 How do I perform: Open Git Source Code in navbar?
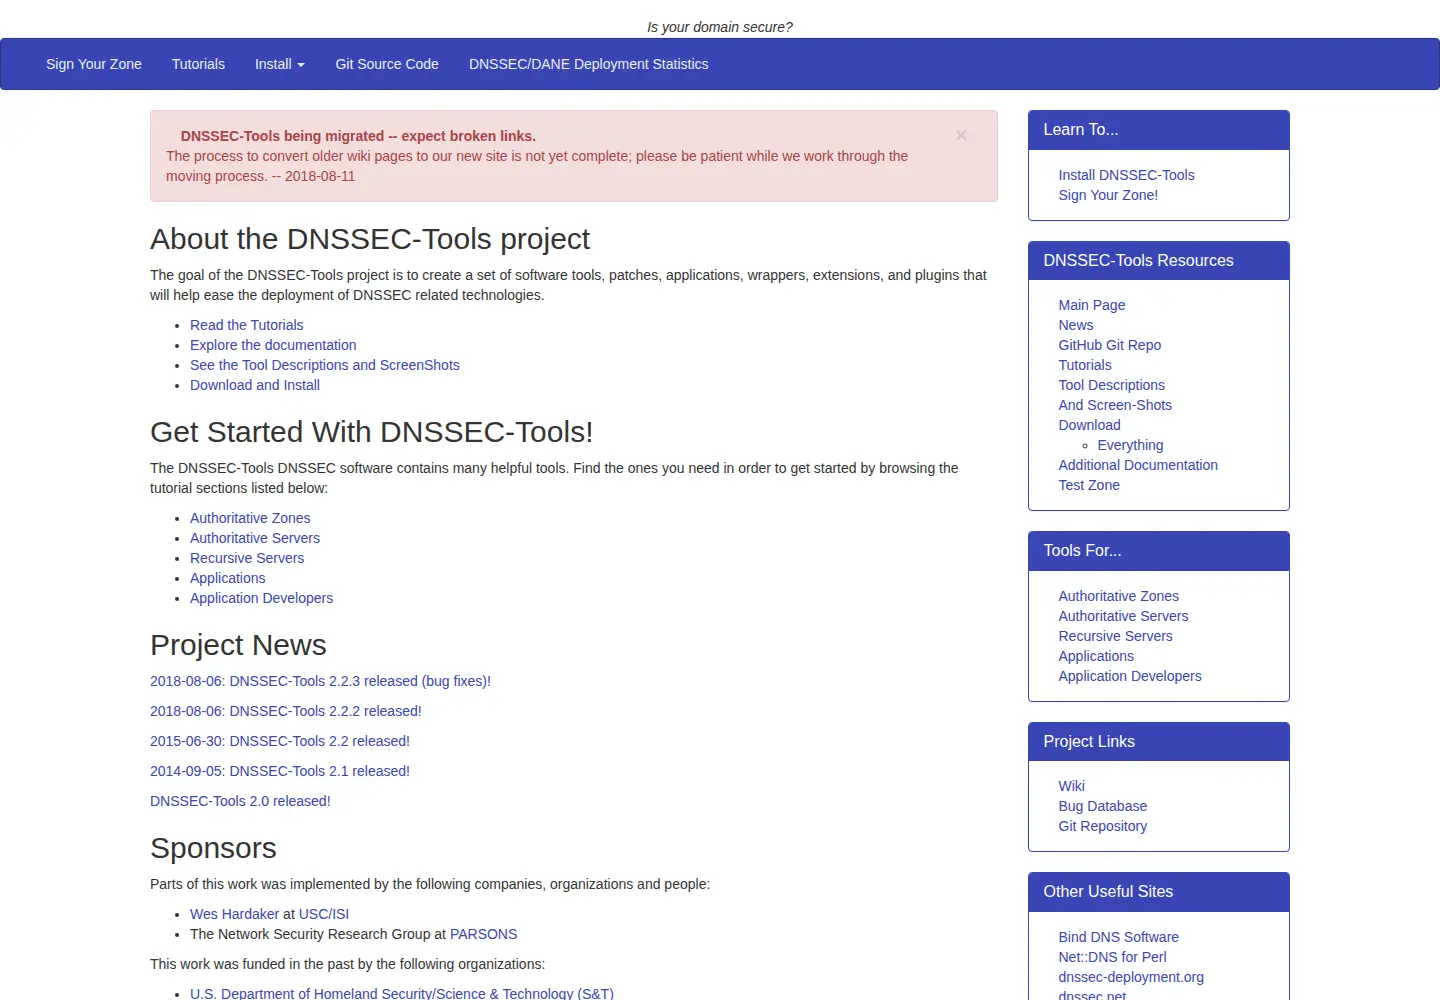[x=387, y=64]
